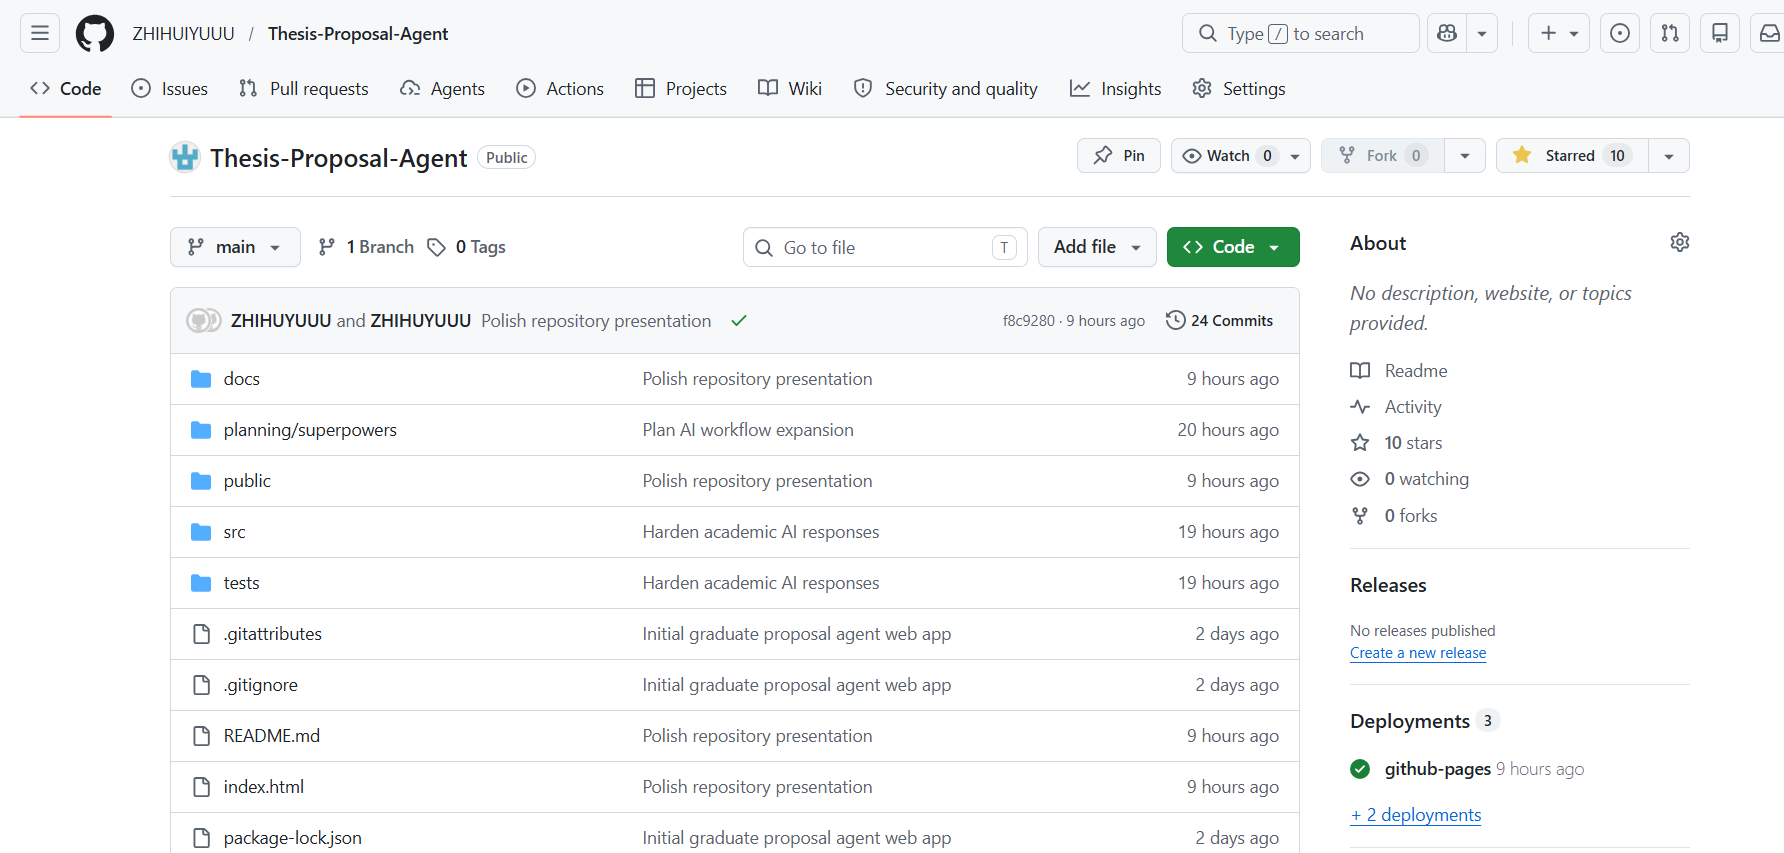Viewport: 1784px width, 853px height.
Task: Open the Wiki tab
Action: point(790,89)
